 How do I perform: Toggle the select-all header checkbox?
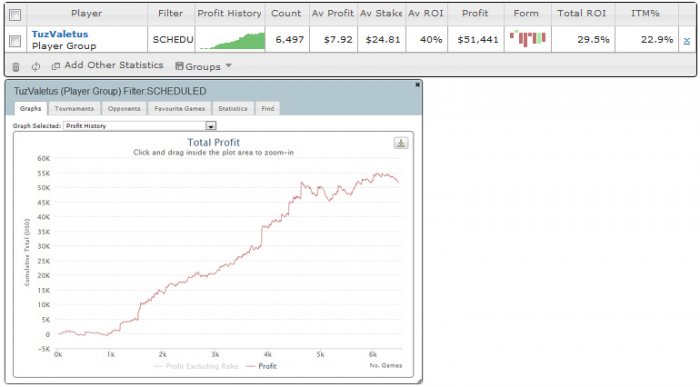[x=15, y=15]
